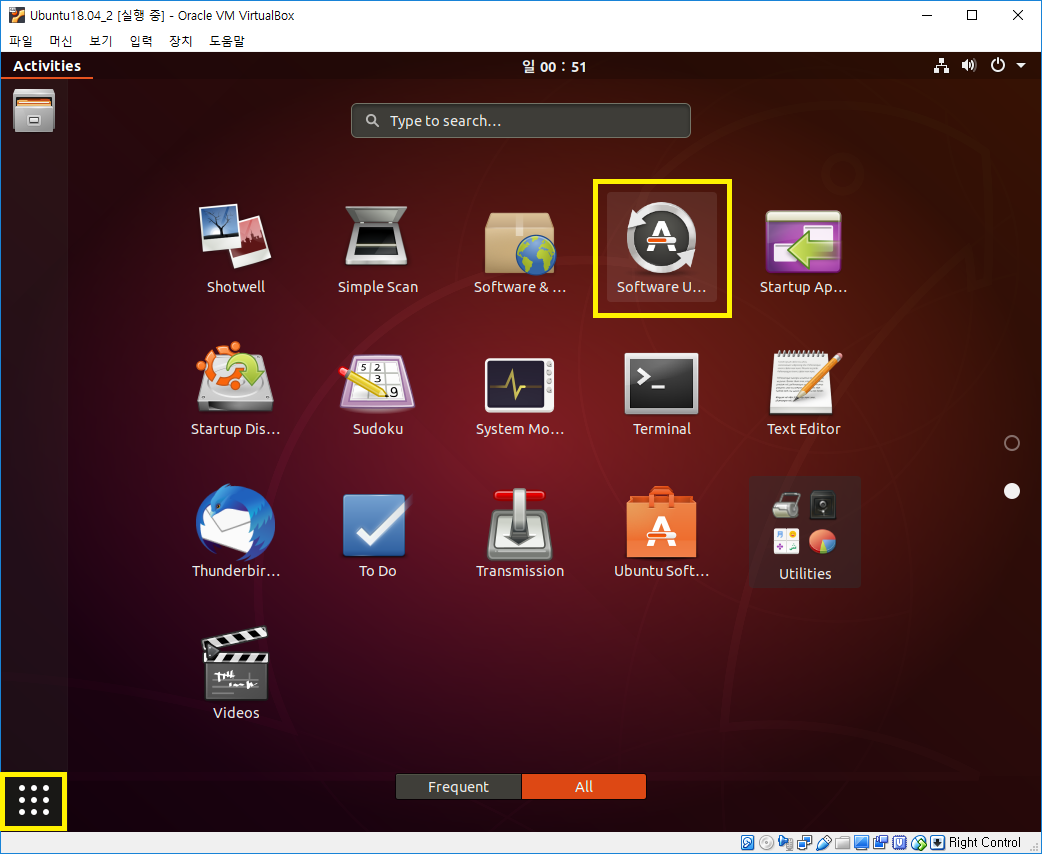
Task: Click the Activities button
Action: pyautogui.click(x=47, y=66)
